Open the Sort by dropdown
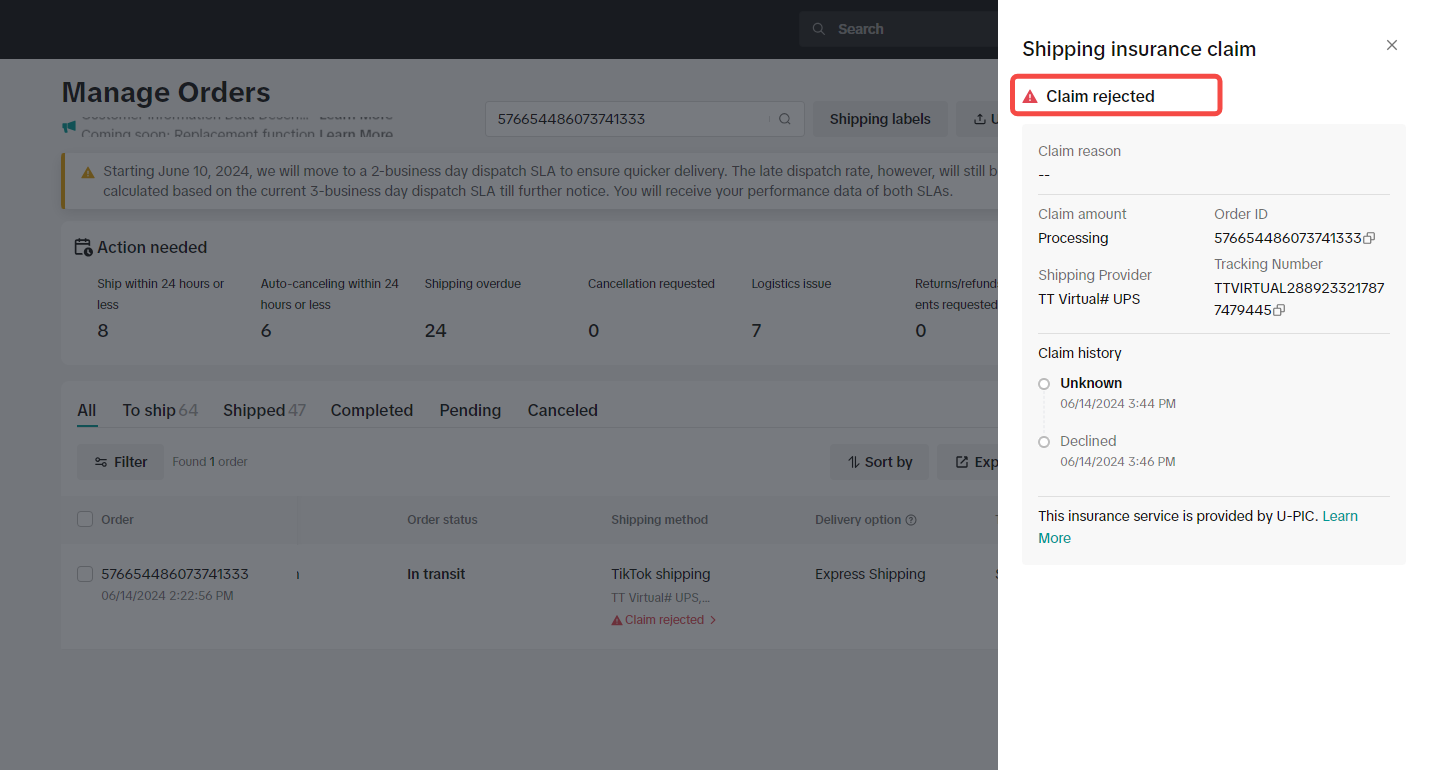Screen dimensions: 1429x770 (879, 462)
